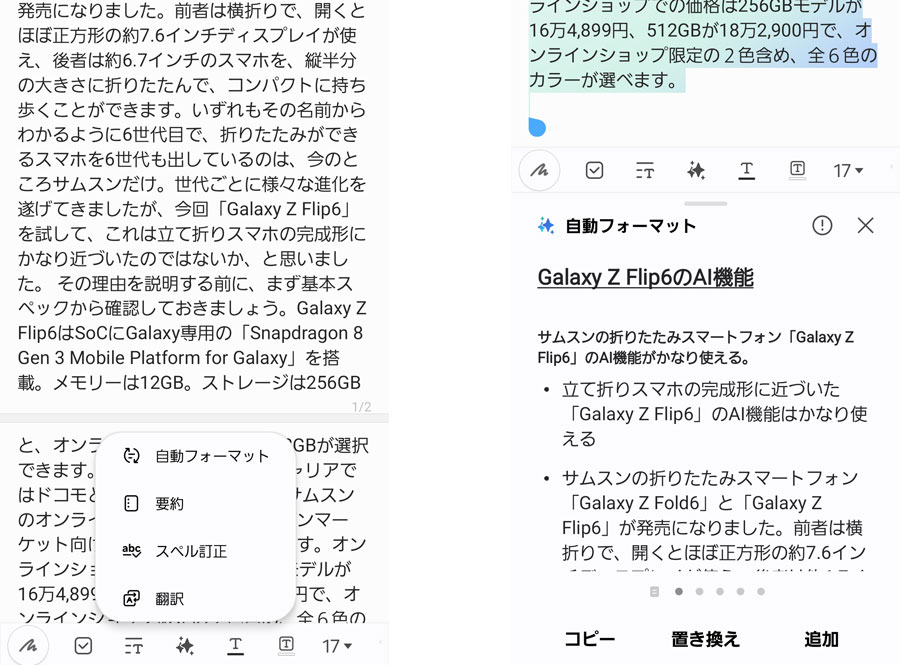The width and height of the screenshot is (900, 665).
Task: Tap the handwriting pen icon in right screen toolbar
Action: 539,170
